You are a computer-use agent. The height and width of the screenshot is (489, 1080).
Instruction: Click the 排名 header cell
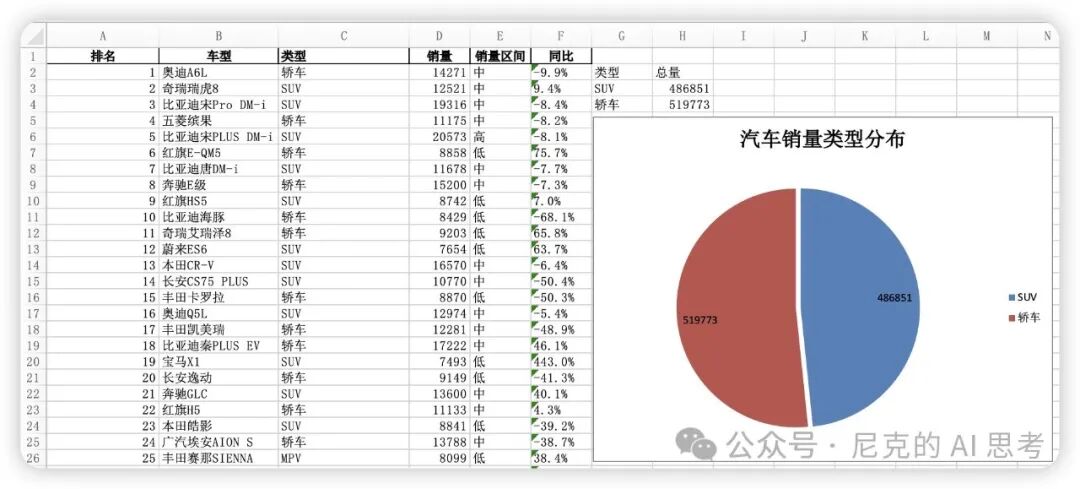pos(103,56)
